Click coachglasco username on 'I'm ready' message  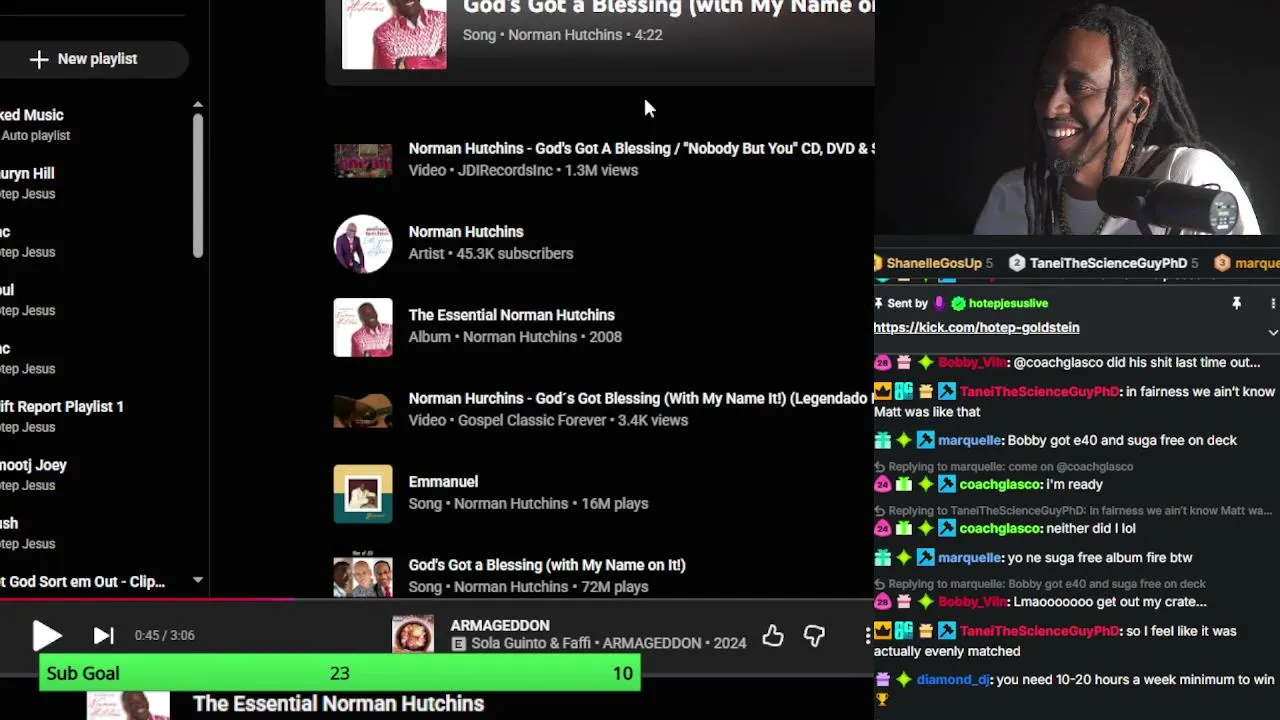(1000, 484)
